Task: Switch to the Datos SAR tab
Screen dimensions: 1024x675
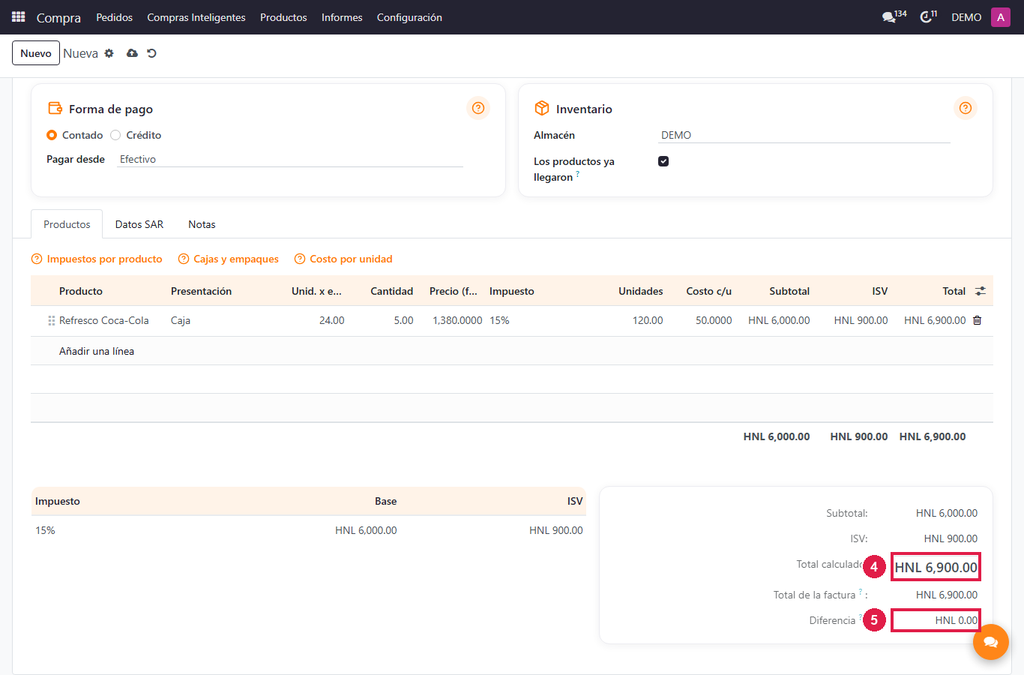Action: coord(139,225)
